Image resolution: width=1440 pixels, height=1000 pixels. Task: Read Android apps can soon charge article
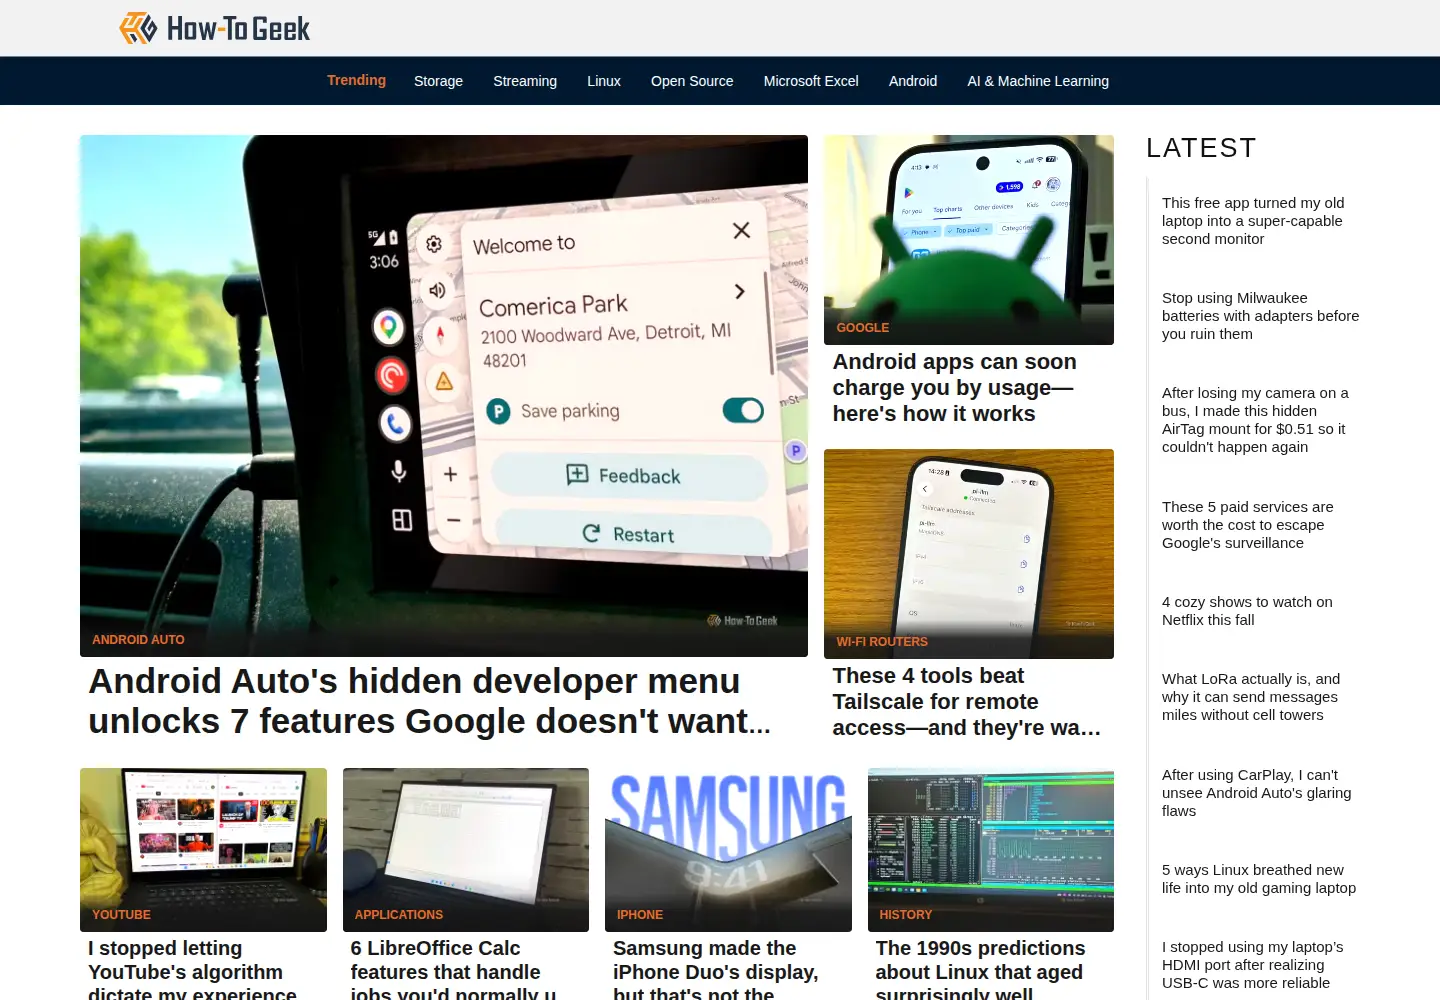[955, 388]
